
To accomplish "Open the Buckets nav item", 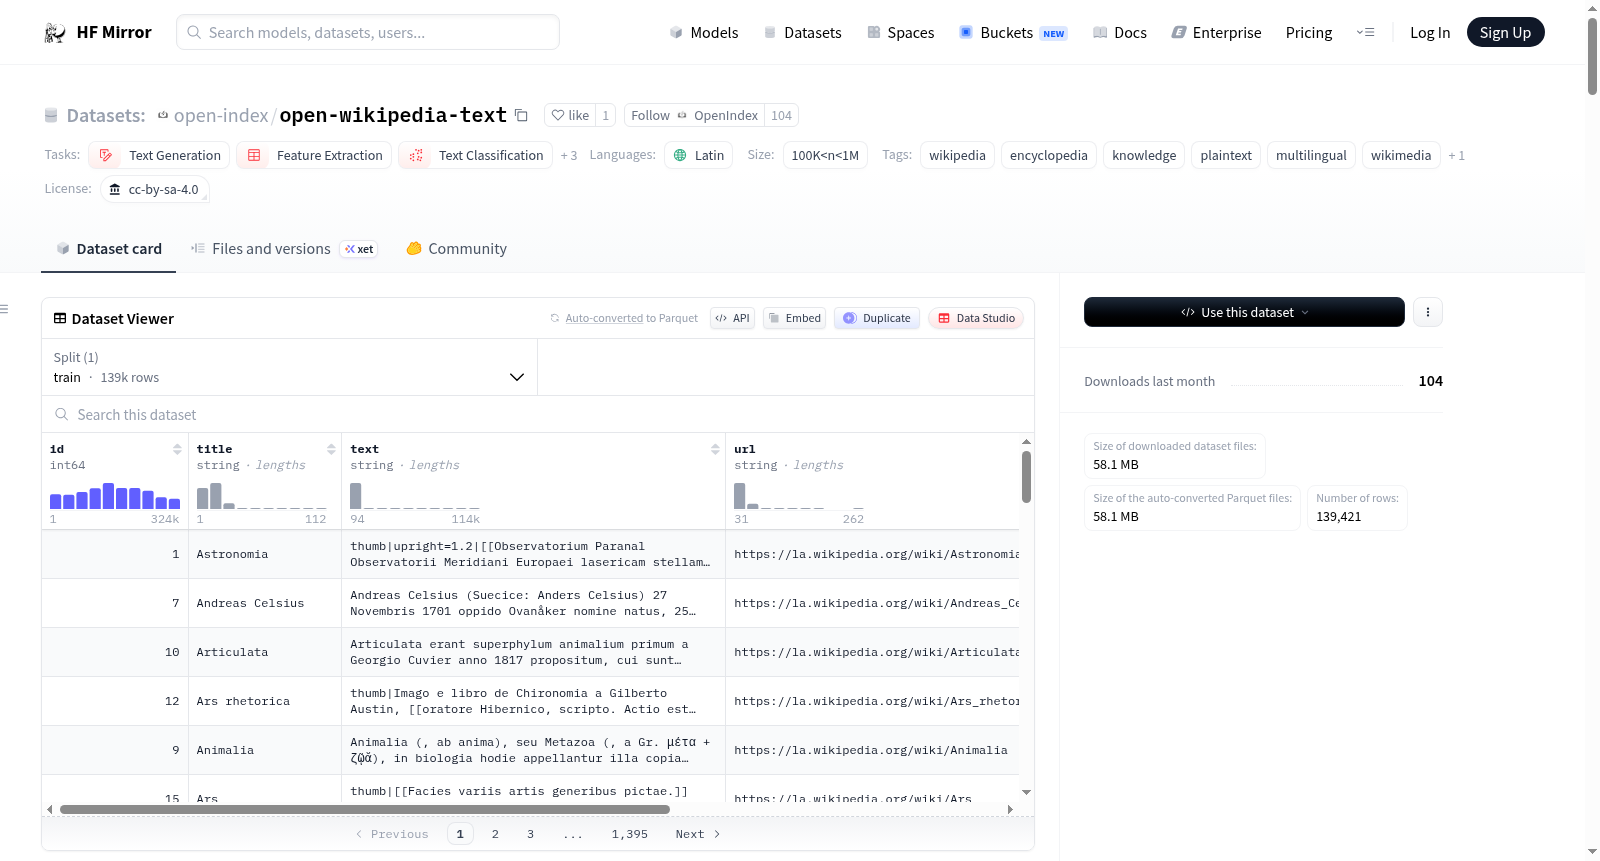I will pyautogui.click(x=1013, y=33).
